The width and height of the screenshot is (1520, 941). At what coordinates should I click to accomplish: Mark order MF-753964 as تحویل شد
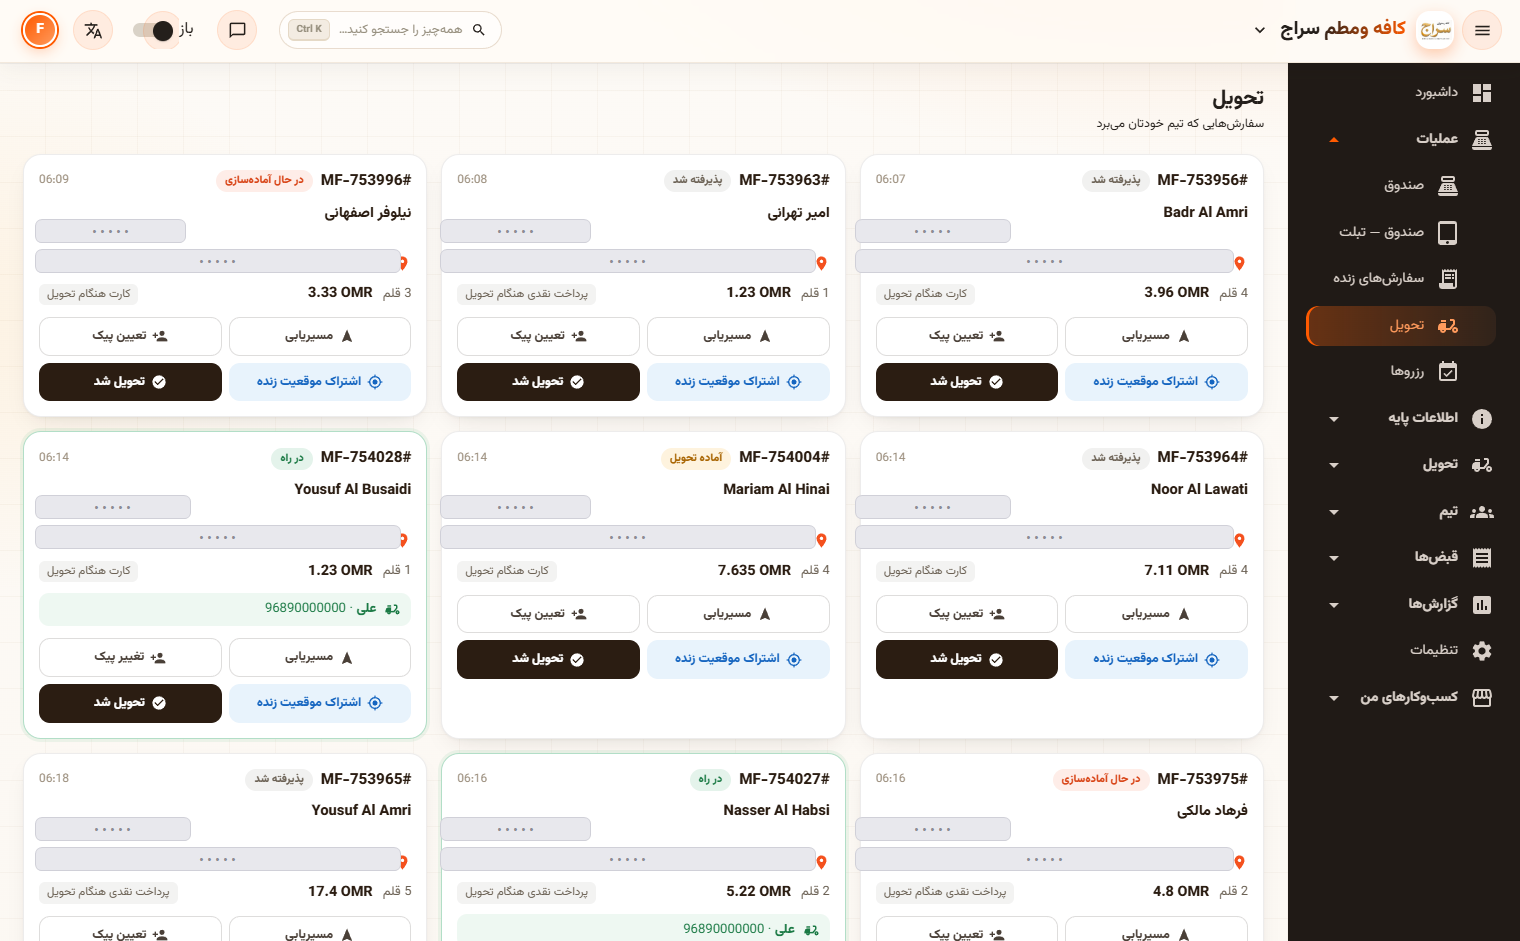[x=967, y=659]
